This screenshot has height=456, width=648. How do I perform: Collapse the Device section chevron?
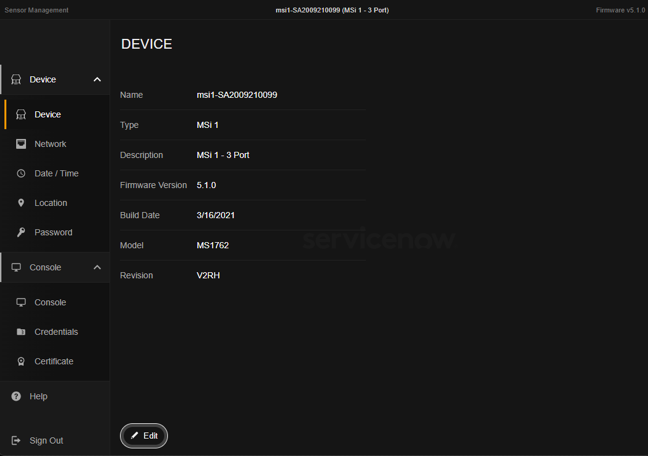tap(97, 79)
